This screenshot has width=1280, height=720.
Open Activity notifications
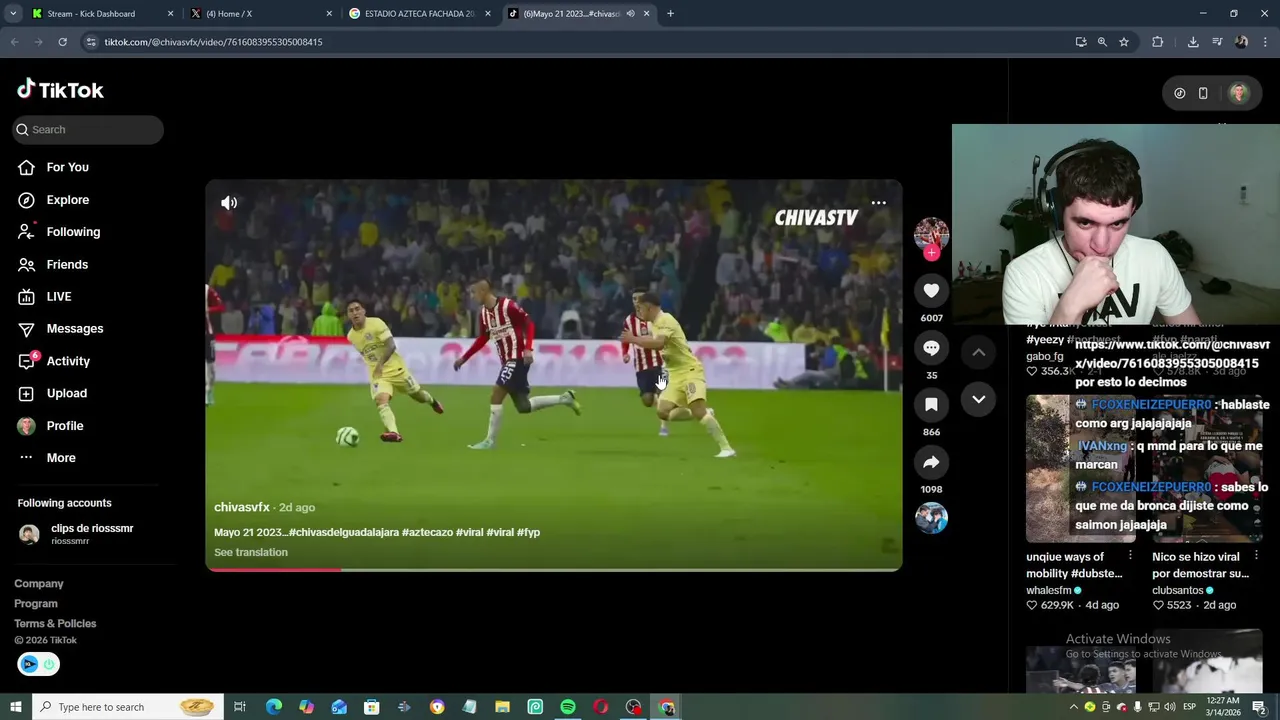pos(68,361)
